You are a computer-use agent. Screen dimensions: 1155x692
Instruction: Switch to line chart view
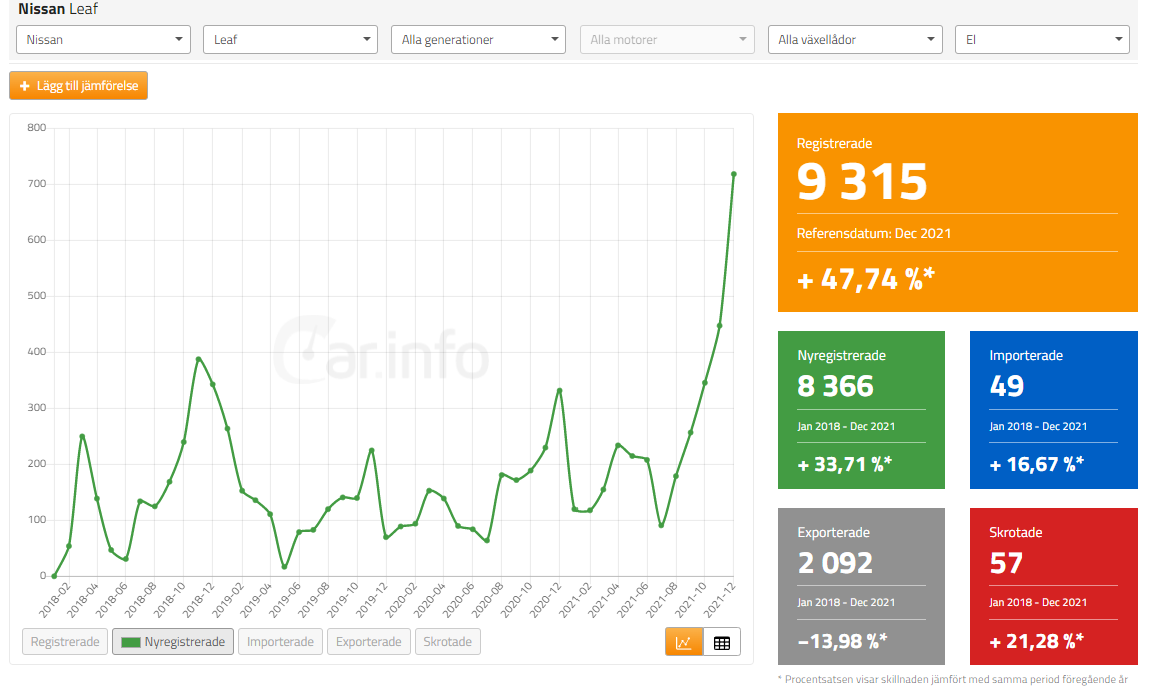pyautogui.click(x=684, y=642)
